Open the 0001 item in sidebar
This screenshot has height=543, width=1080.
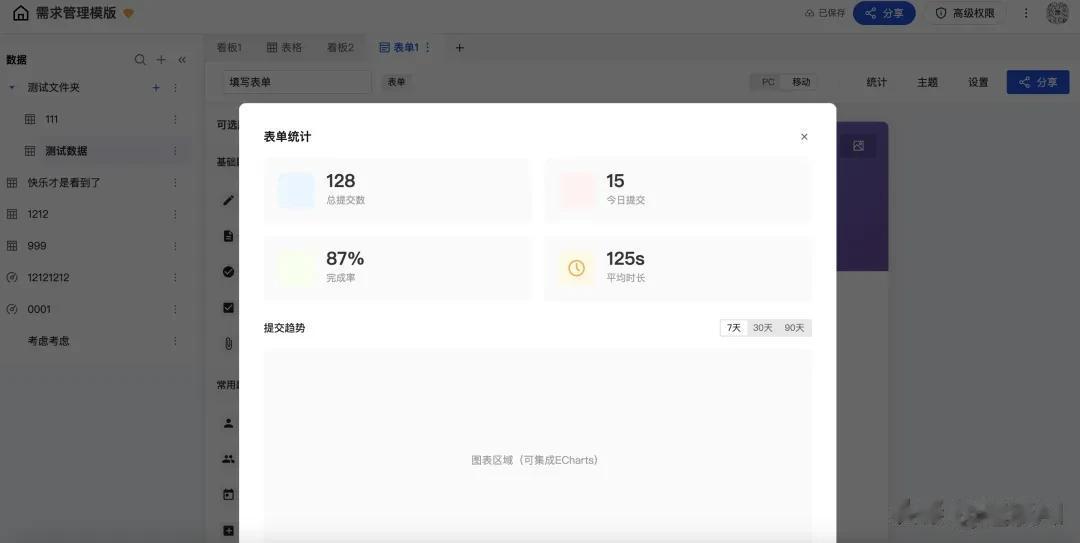[39, 309]
